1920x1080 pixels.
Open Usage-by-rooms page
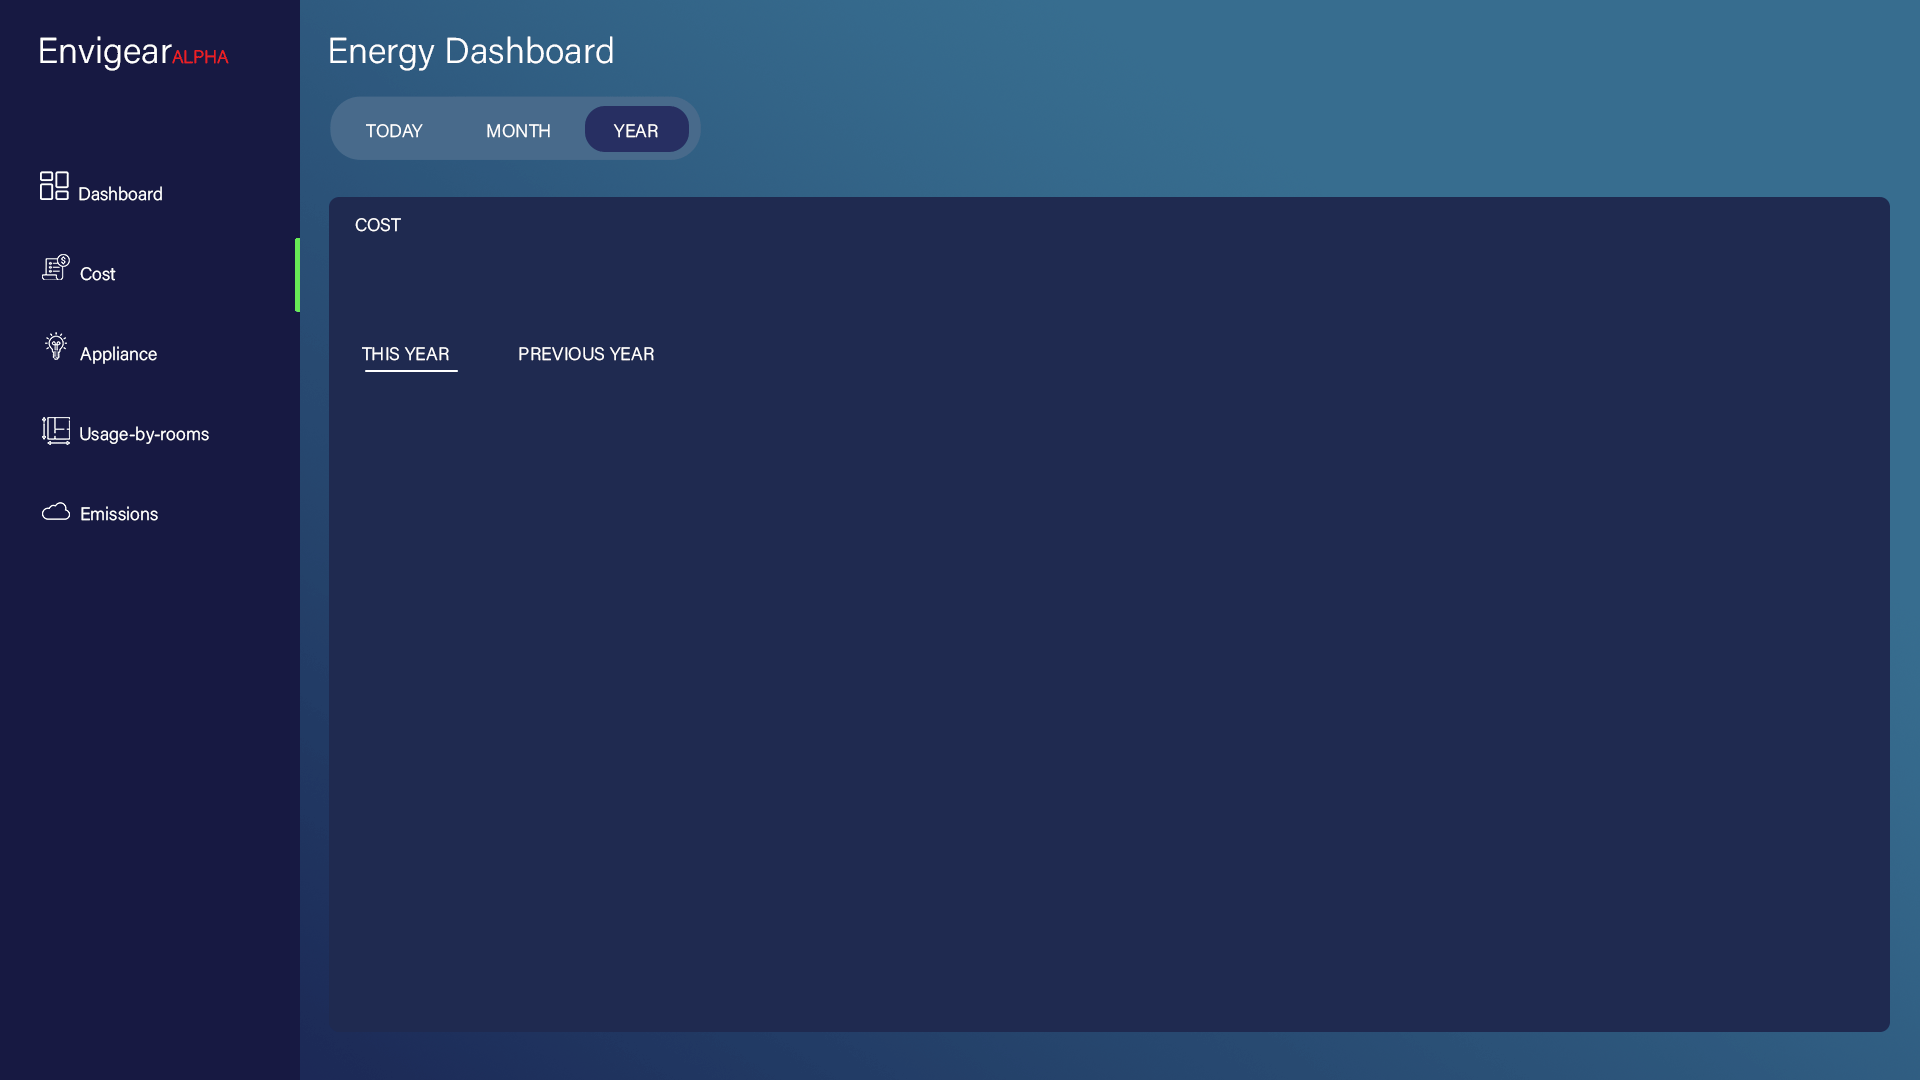click(144, 434)
